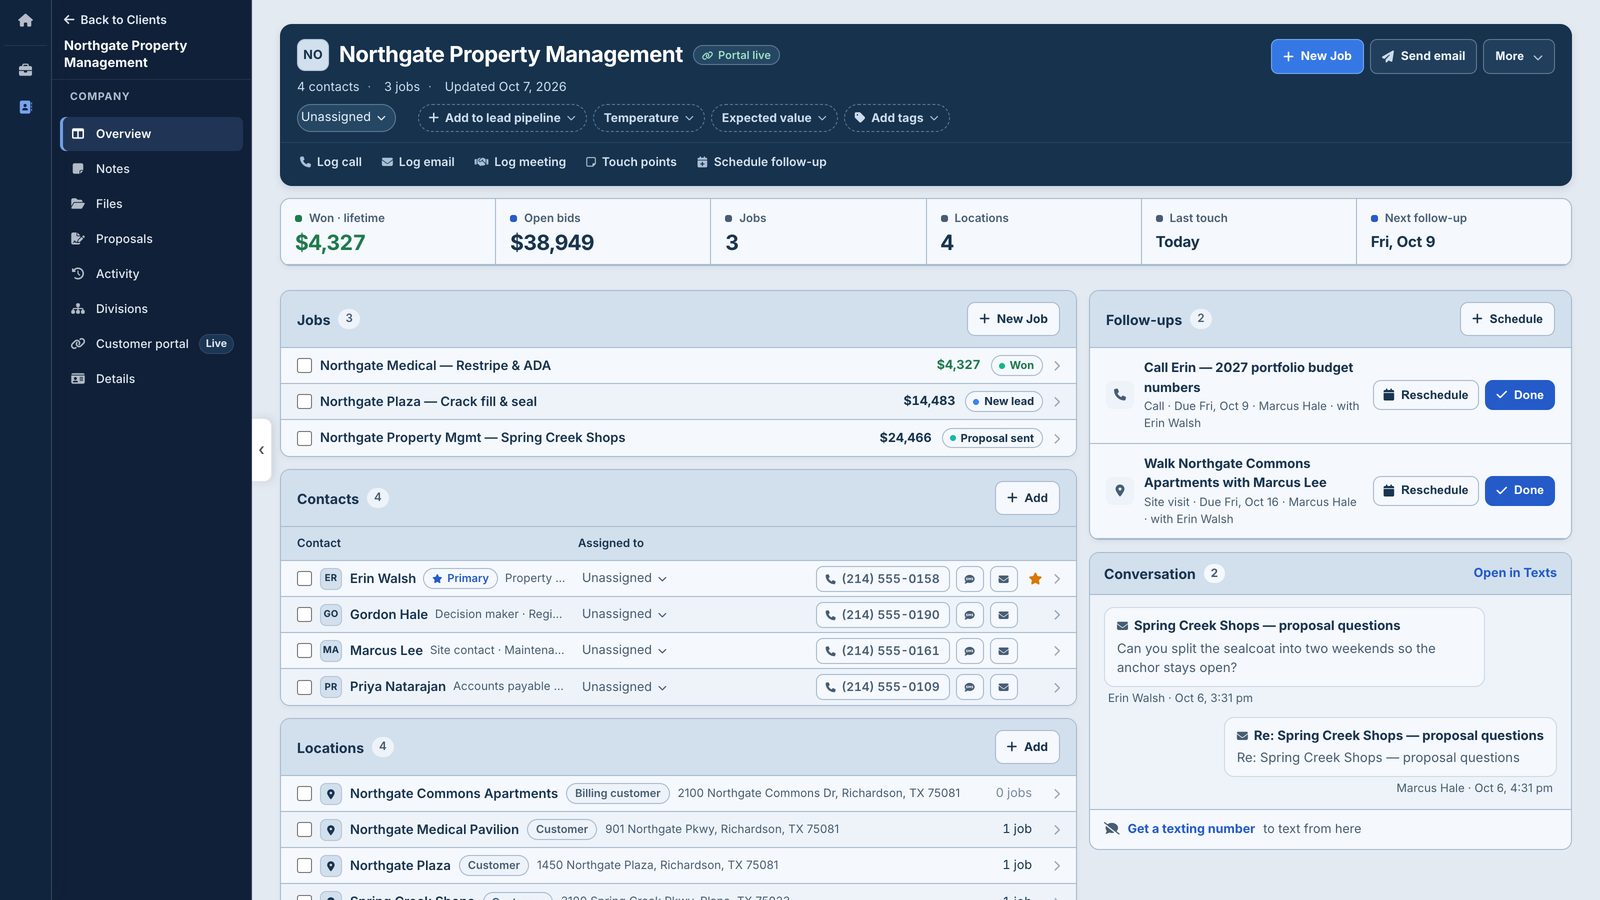Open the Expected value dropdown
1600x900 pixels.
pyautogui.click(x=774, y=118)
